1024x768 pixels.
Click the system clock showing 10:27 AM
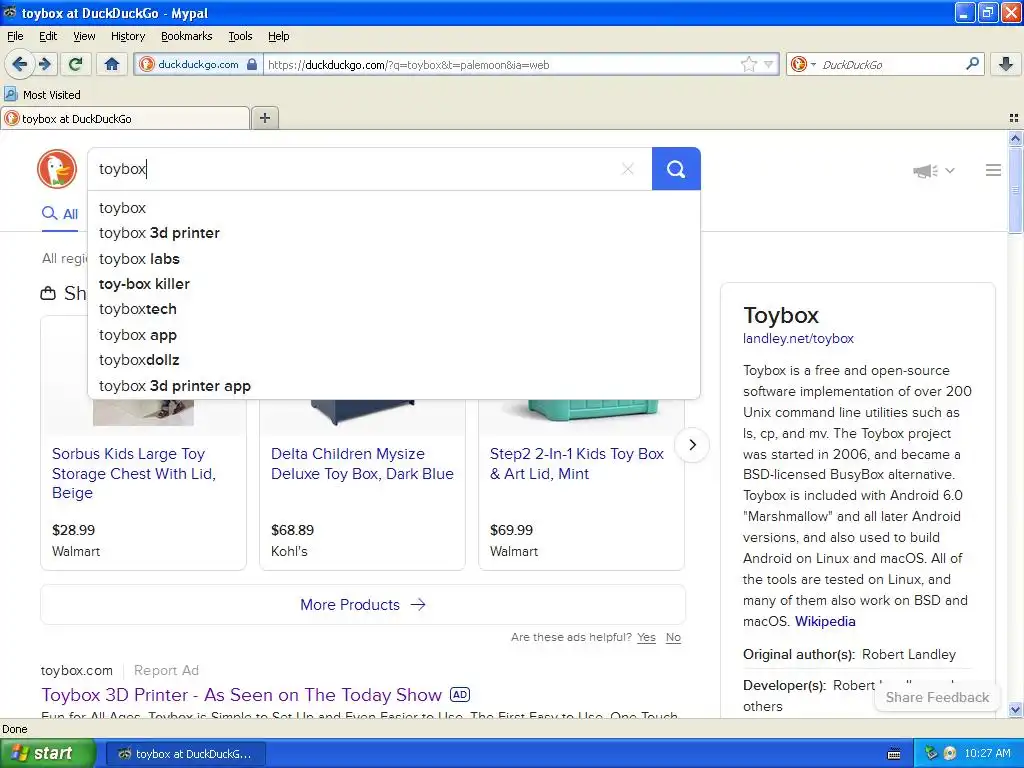click(987, 754)
